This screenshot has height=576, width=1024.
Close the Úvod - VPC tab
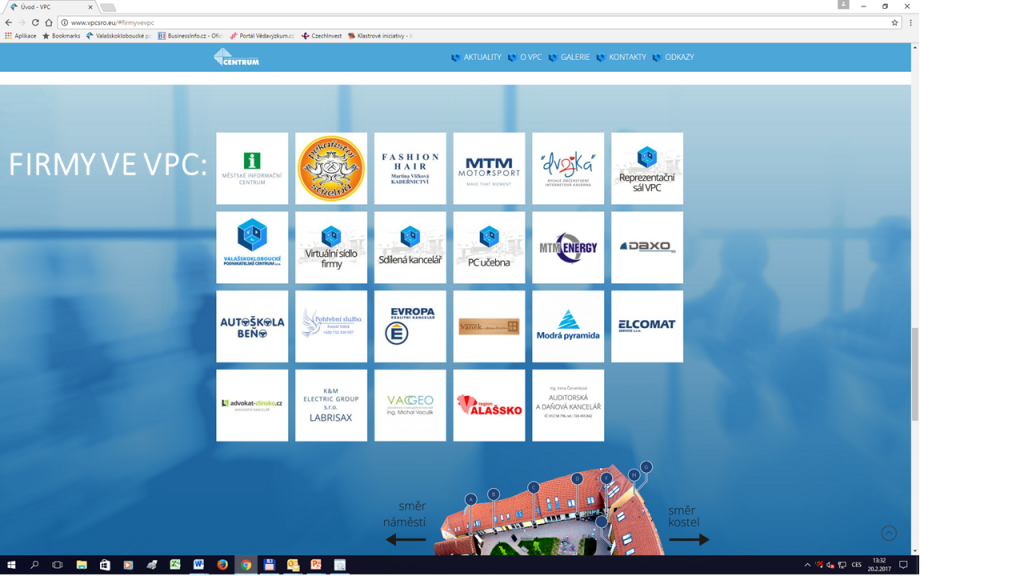90,7
